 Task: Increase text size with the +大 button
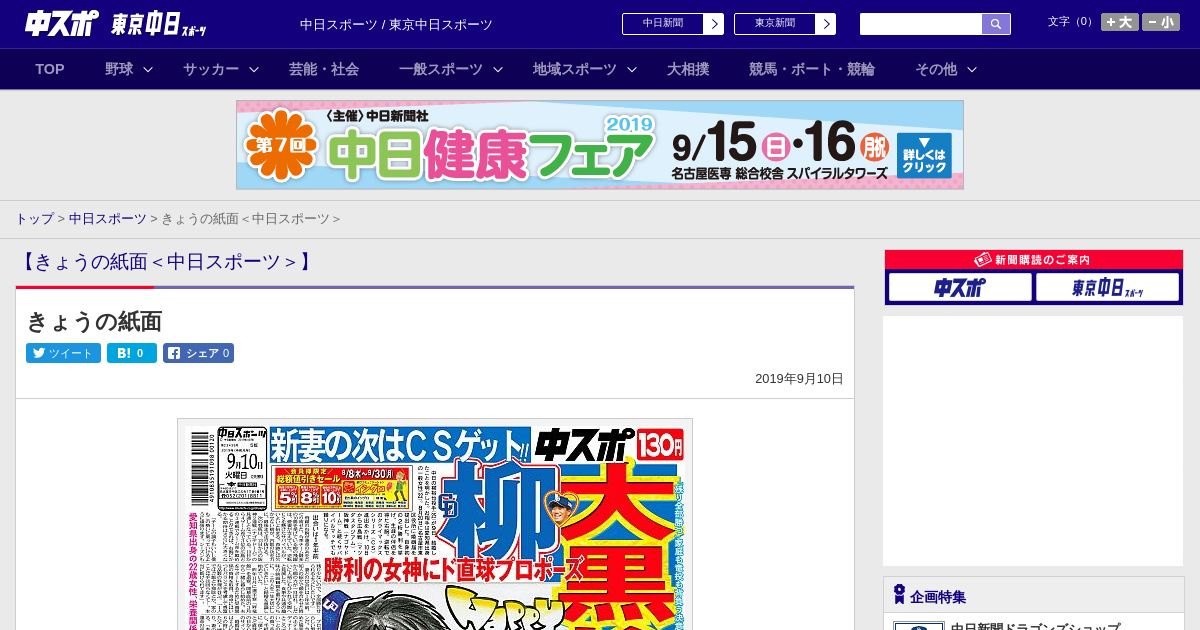click(1120, 22)
